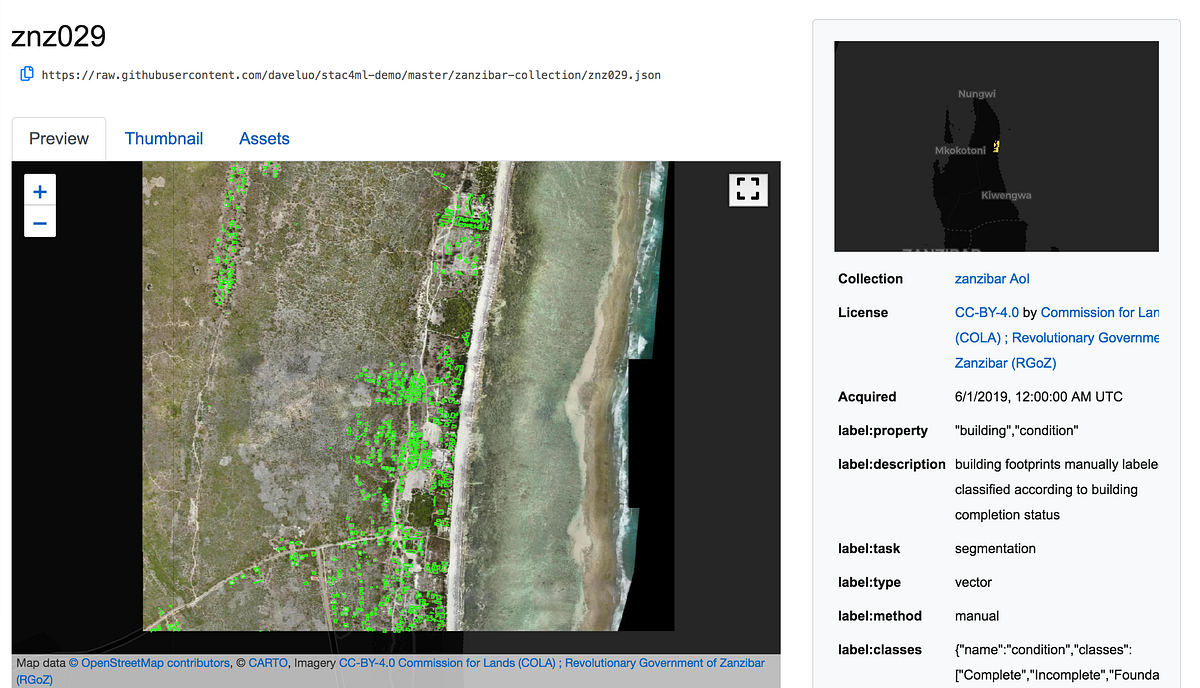The height and width of the screenshot is (688, 1200).
Task: Click the label:method value manual
Action: click(977, 616)
